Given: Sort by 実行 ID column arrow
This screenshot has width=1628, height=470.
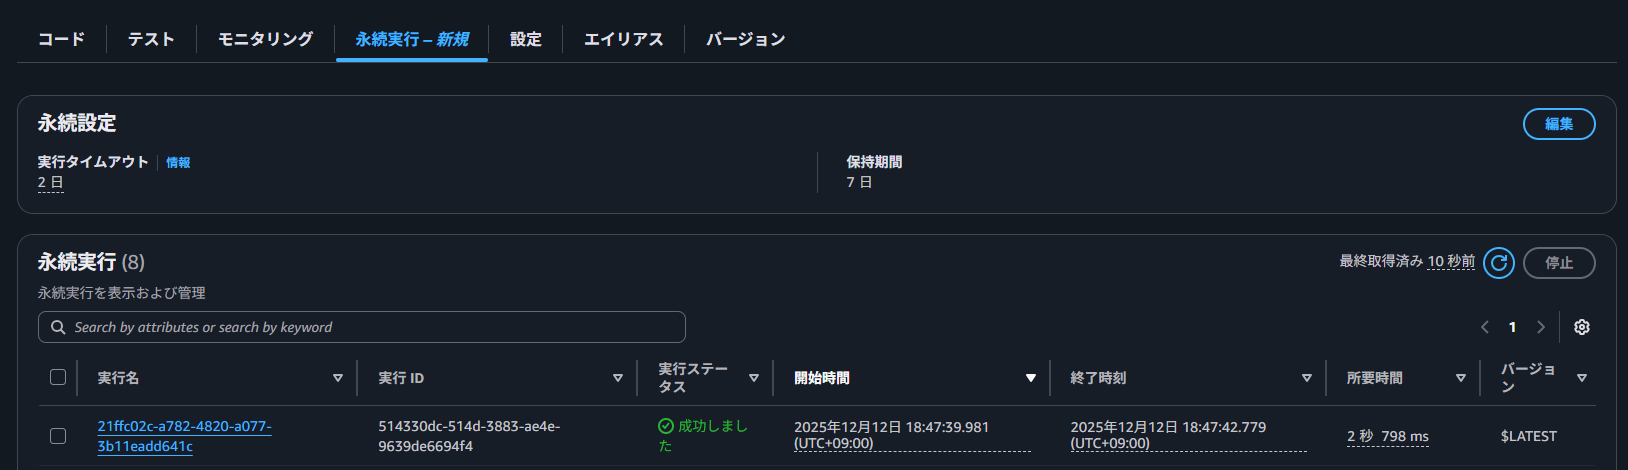Looking at the screenshot, I should click(x=618, y=378).
